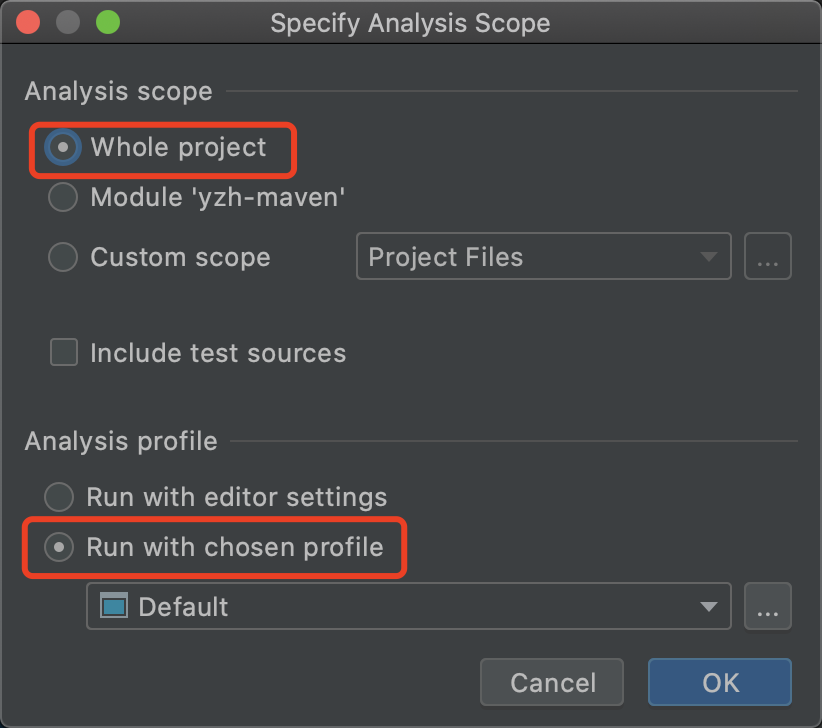Confirm the dialog with the OK button

coord(719,683)
